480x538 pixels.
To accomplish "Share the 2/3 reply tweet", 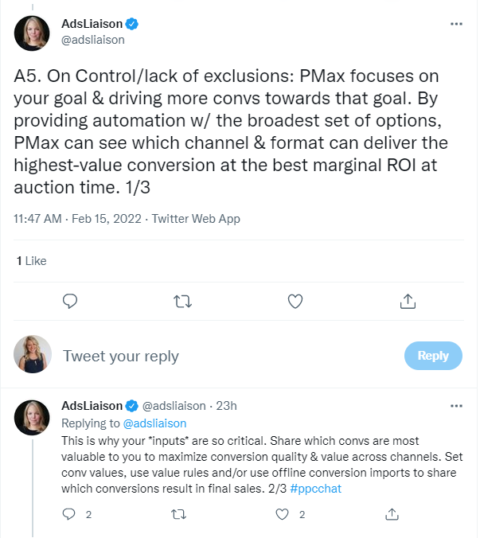I will 392,514.
